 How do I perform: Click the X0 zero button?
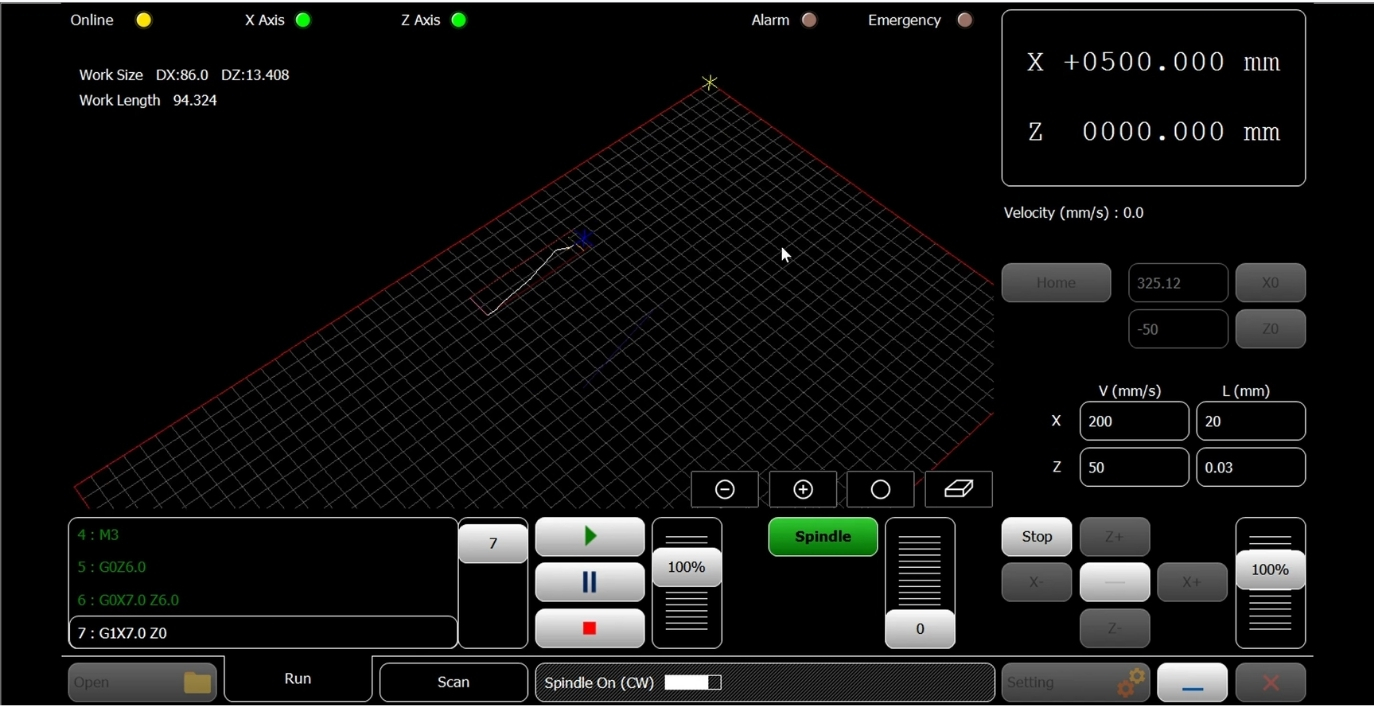tap(1271, 283)
